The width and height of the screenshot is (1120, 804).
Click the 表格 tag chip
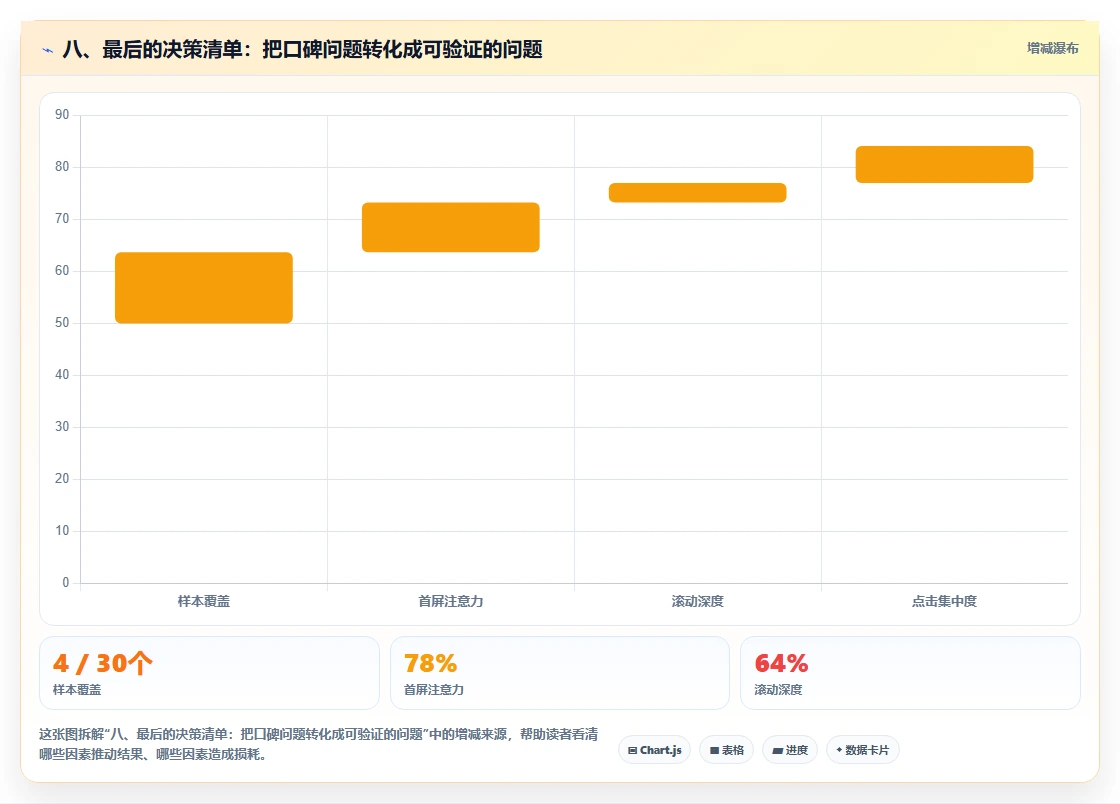pos(726,750)
